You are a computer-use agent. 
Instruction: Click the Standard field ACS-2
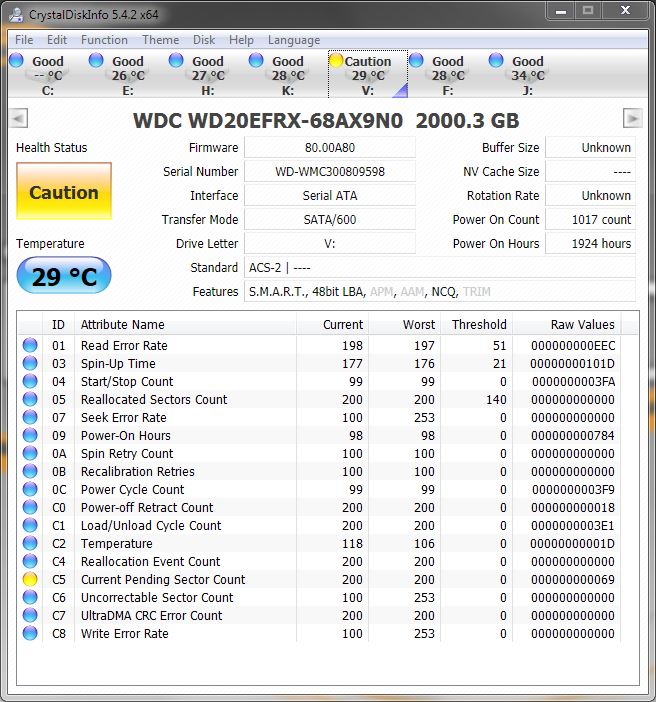point(440,268)
